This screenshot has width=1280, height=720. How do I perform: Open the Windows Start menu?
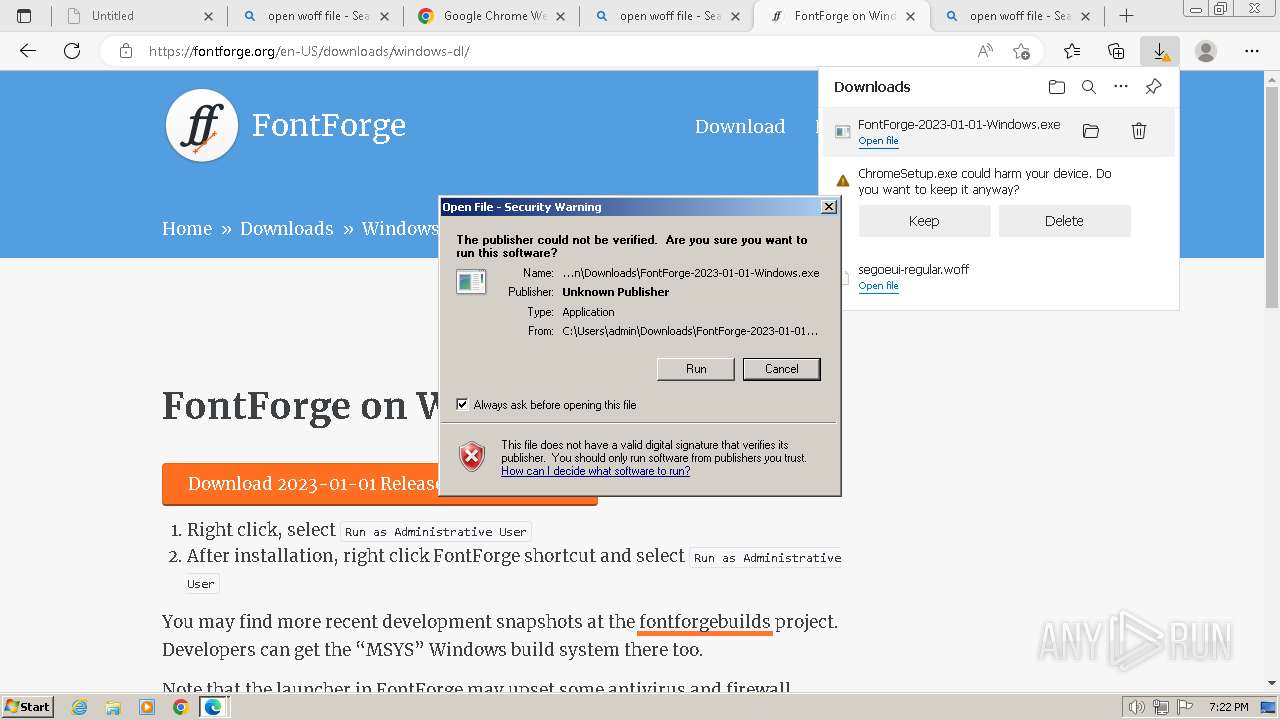click(x=28, y=707)
